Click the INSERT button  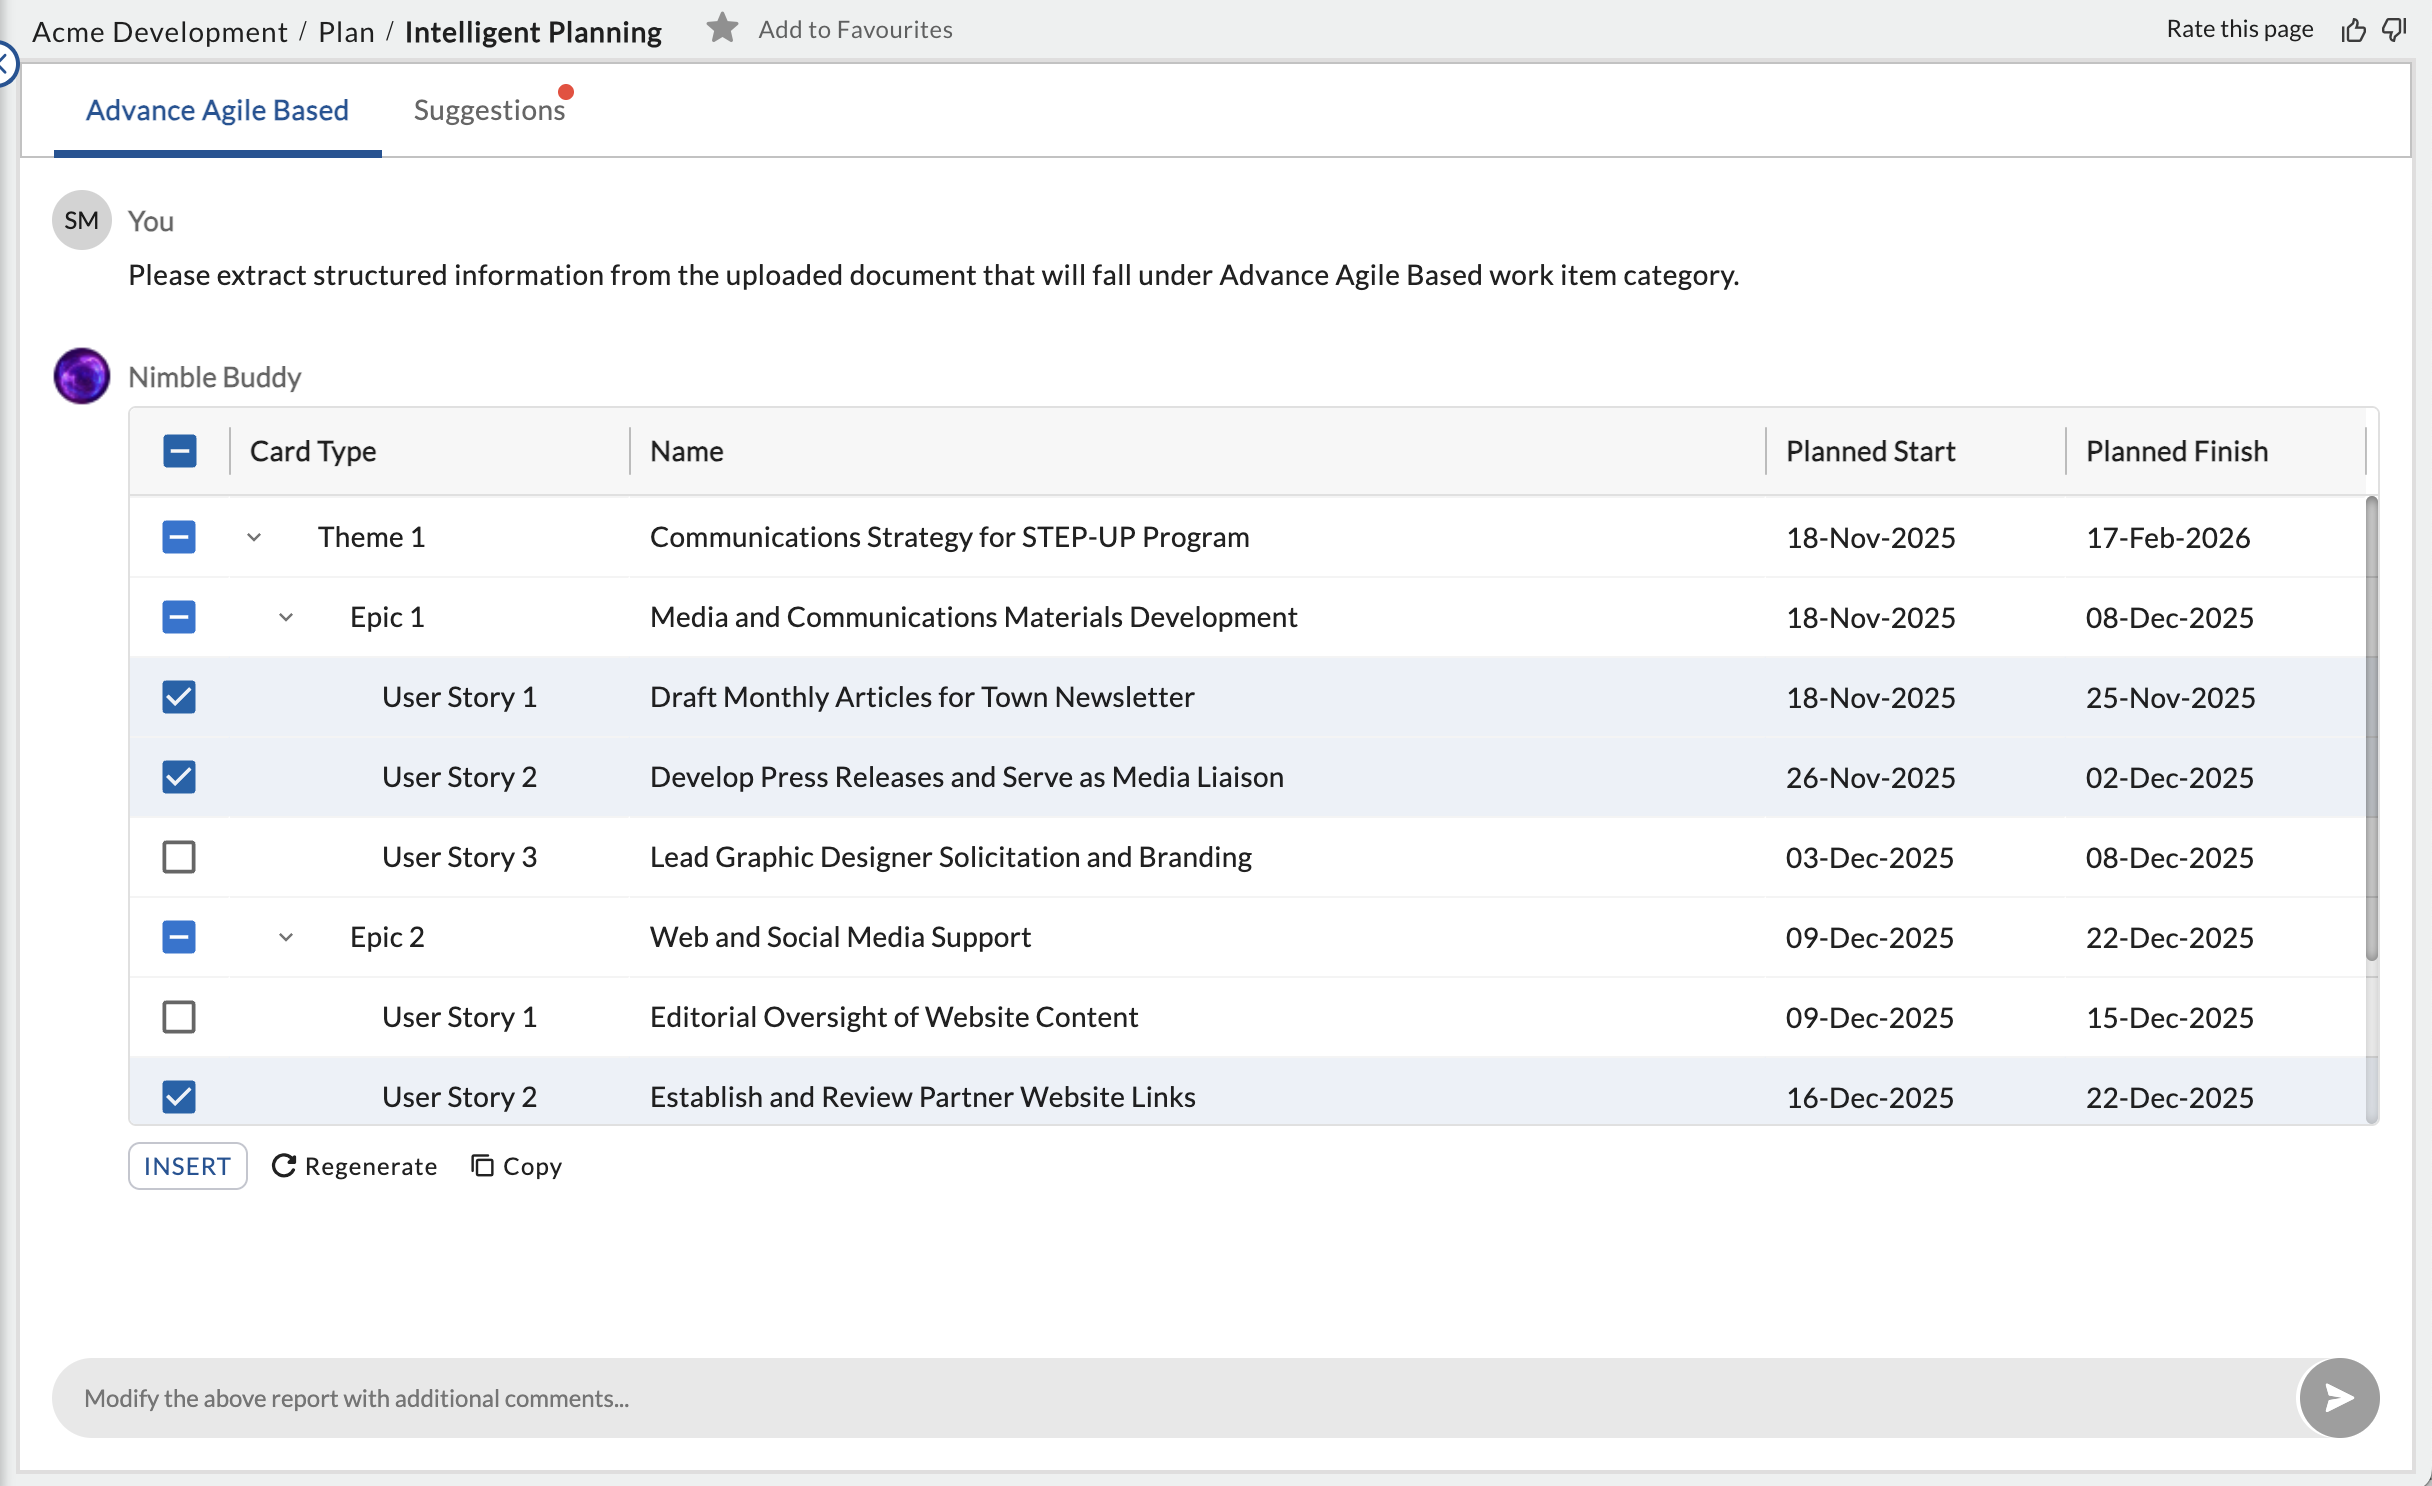tap(187, 1166)
